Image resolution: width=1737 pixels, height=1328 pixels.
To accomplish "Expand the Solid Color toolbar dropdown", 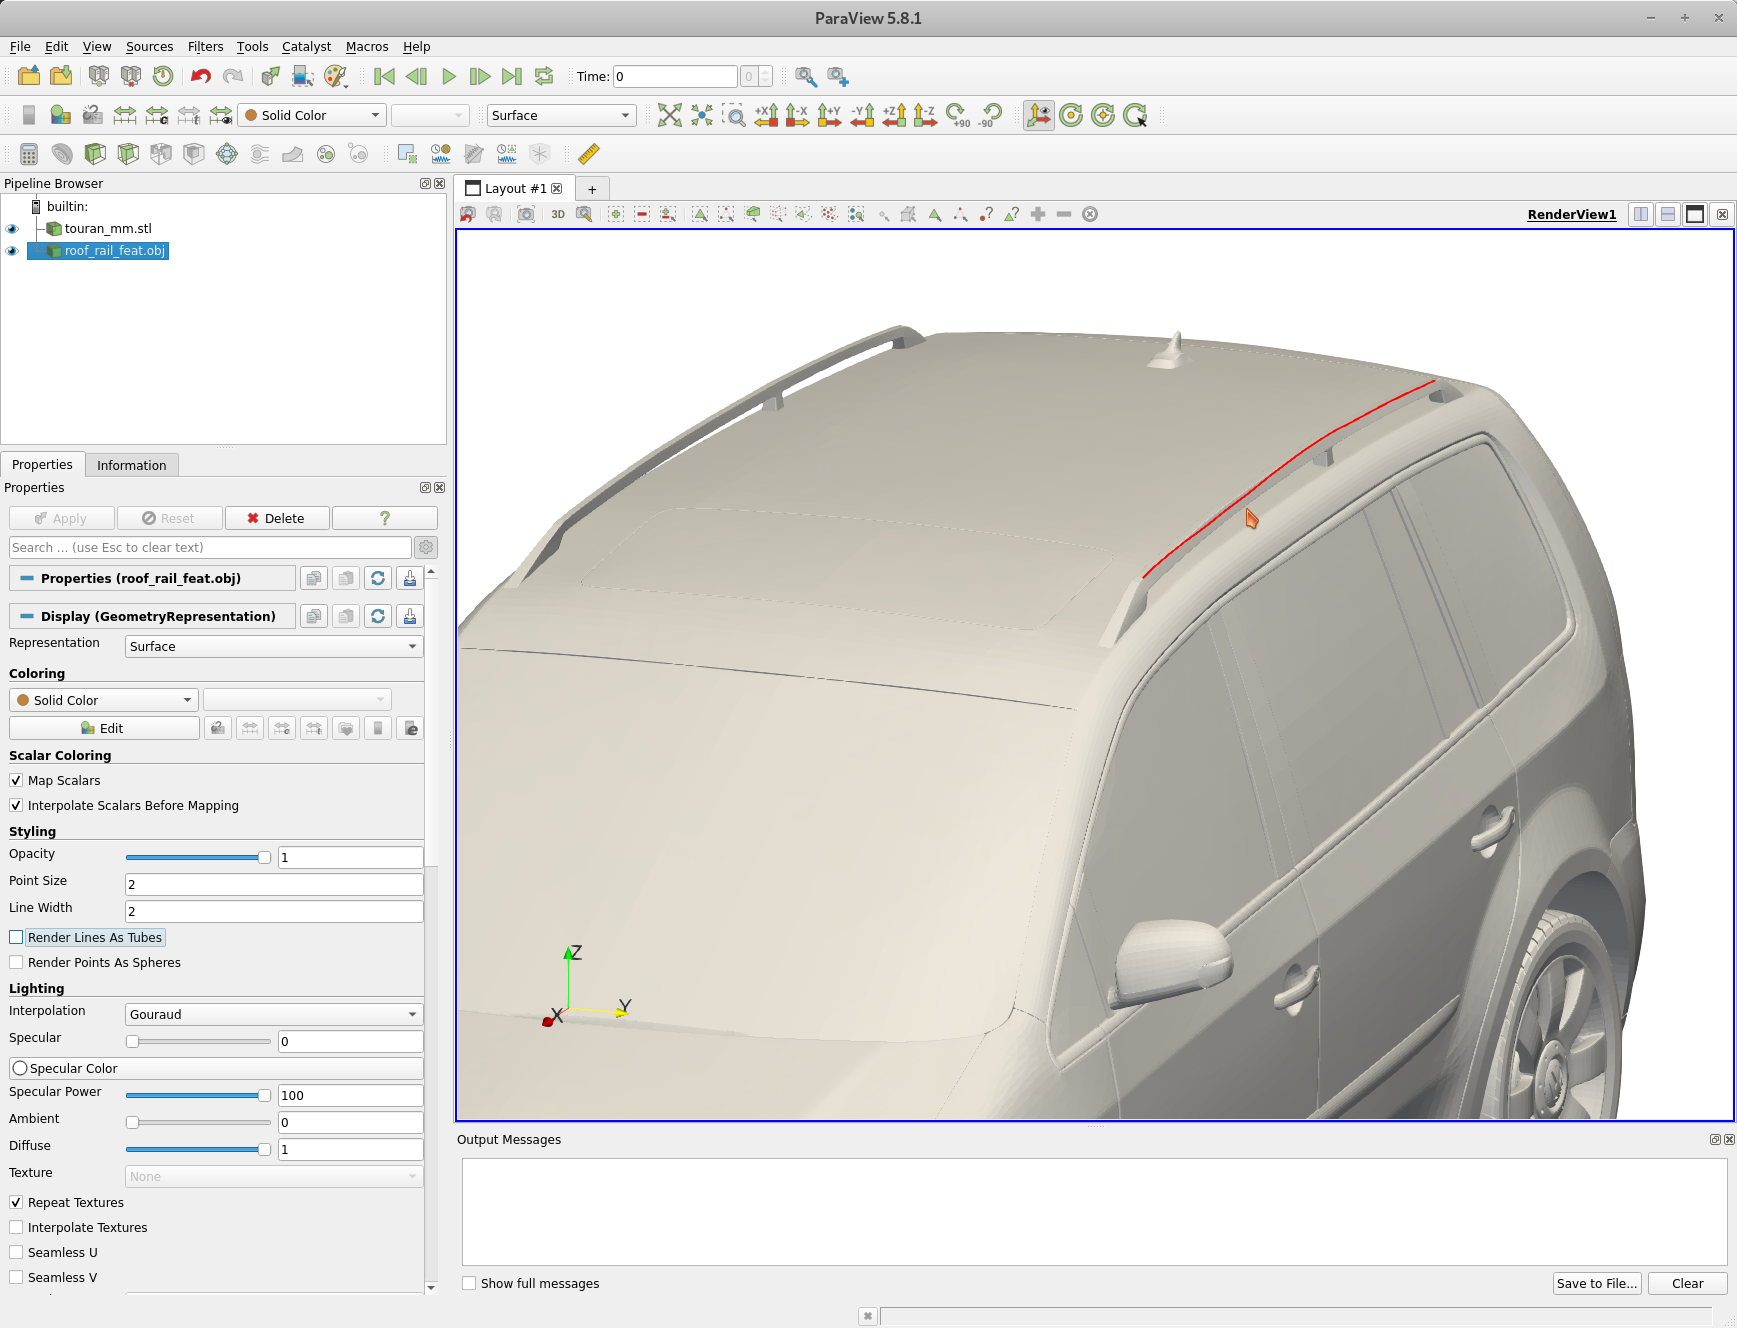I will [x=312, y=115].
